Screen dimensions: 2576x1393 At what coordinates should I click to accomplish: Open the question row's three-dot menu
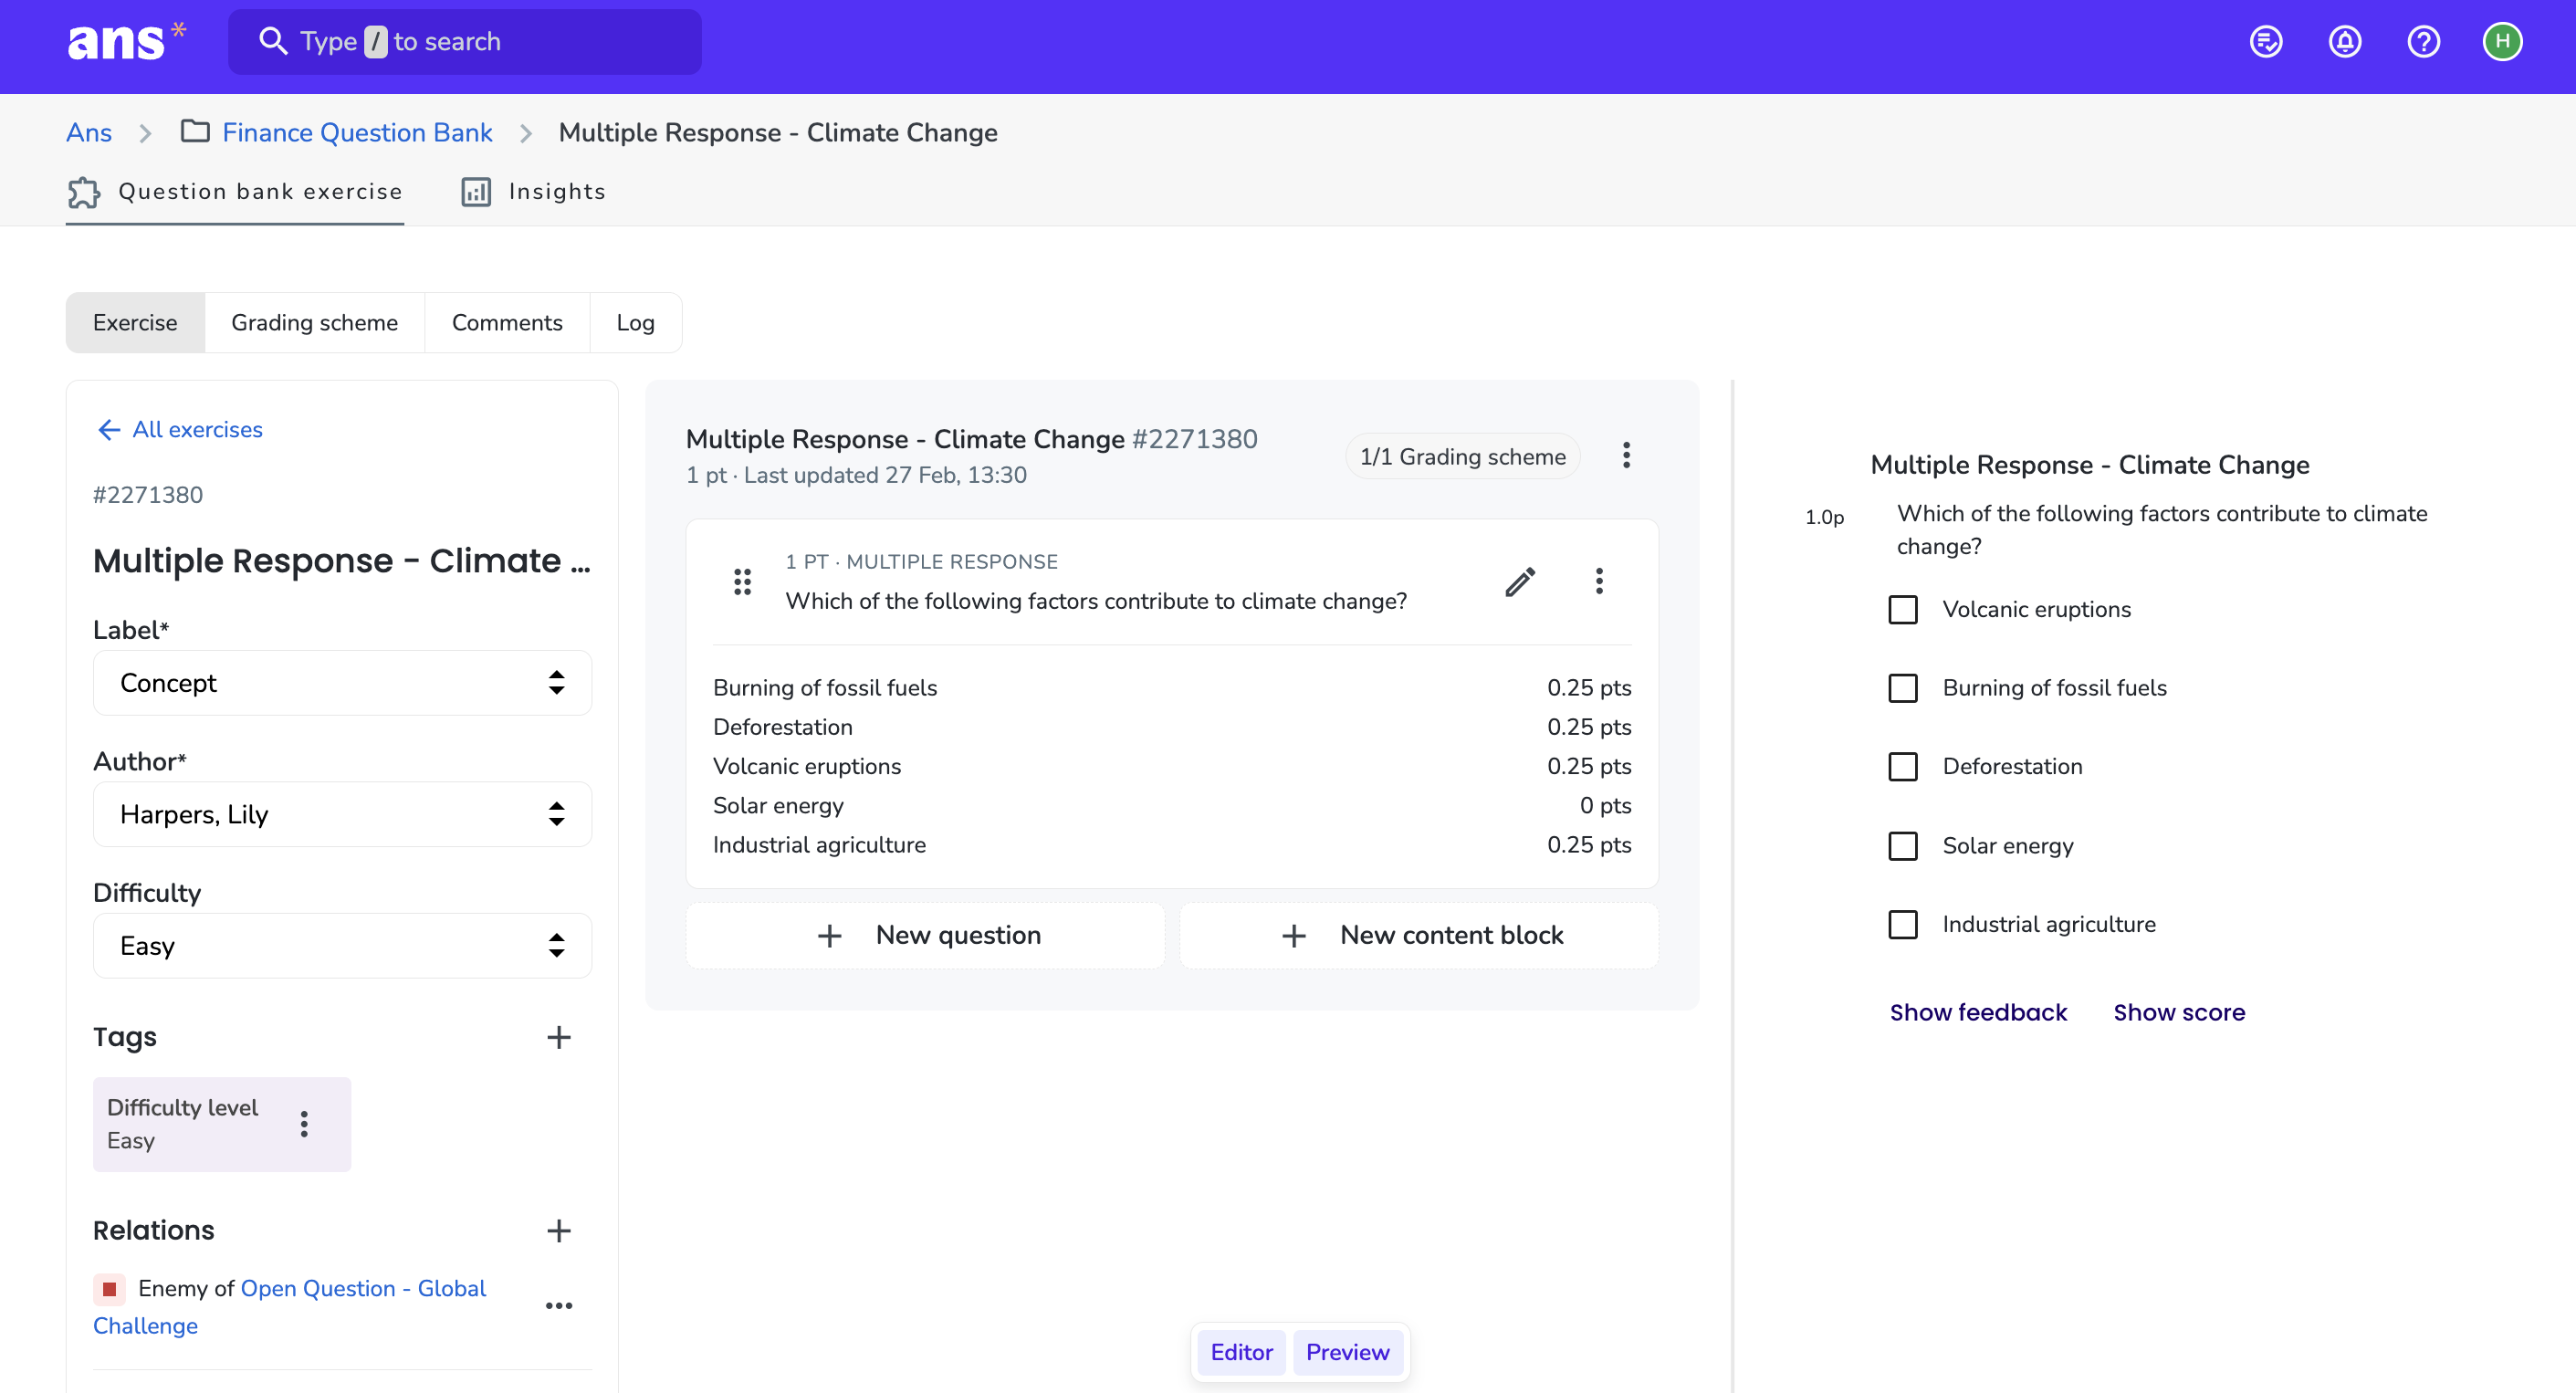pos(1599,581)
